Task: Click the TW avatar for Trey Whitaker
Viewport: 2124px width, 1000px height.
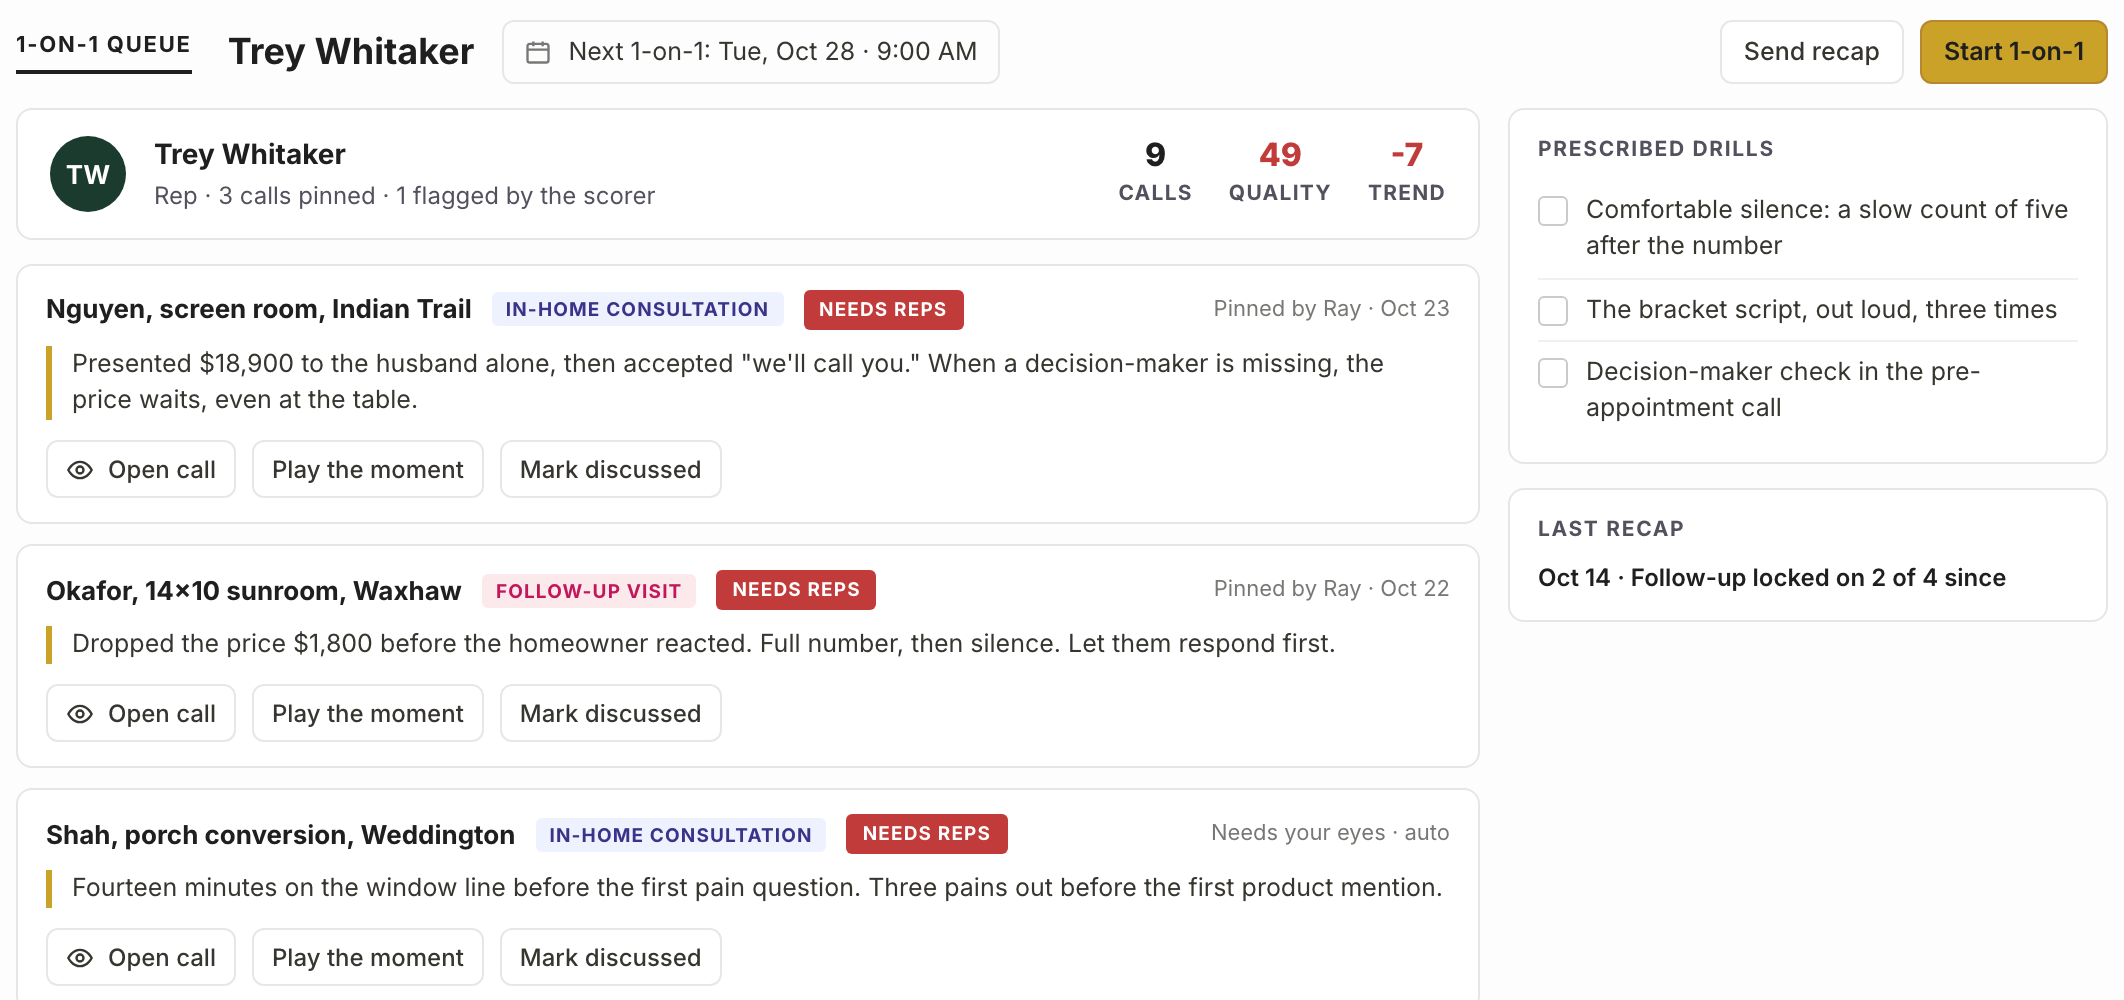Action: [x=88, y=174]
